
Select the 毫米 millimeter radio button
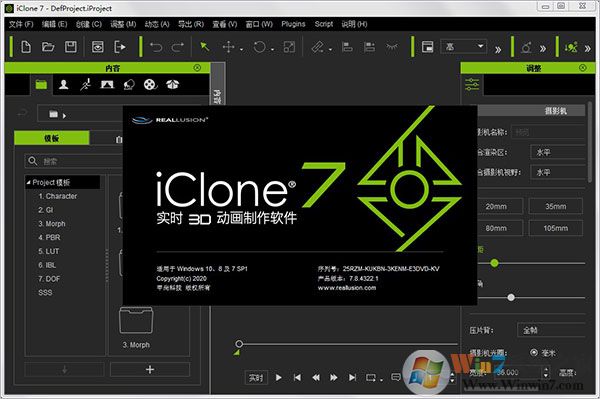tap(533, 352)
